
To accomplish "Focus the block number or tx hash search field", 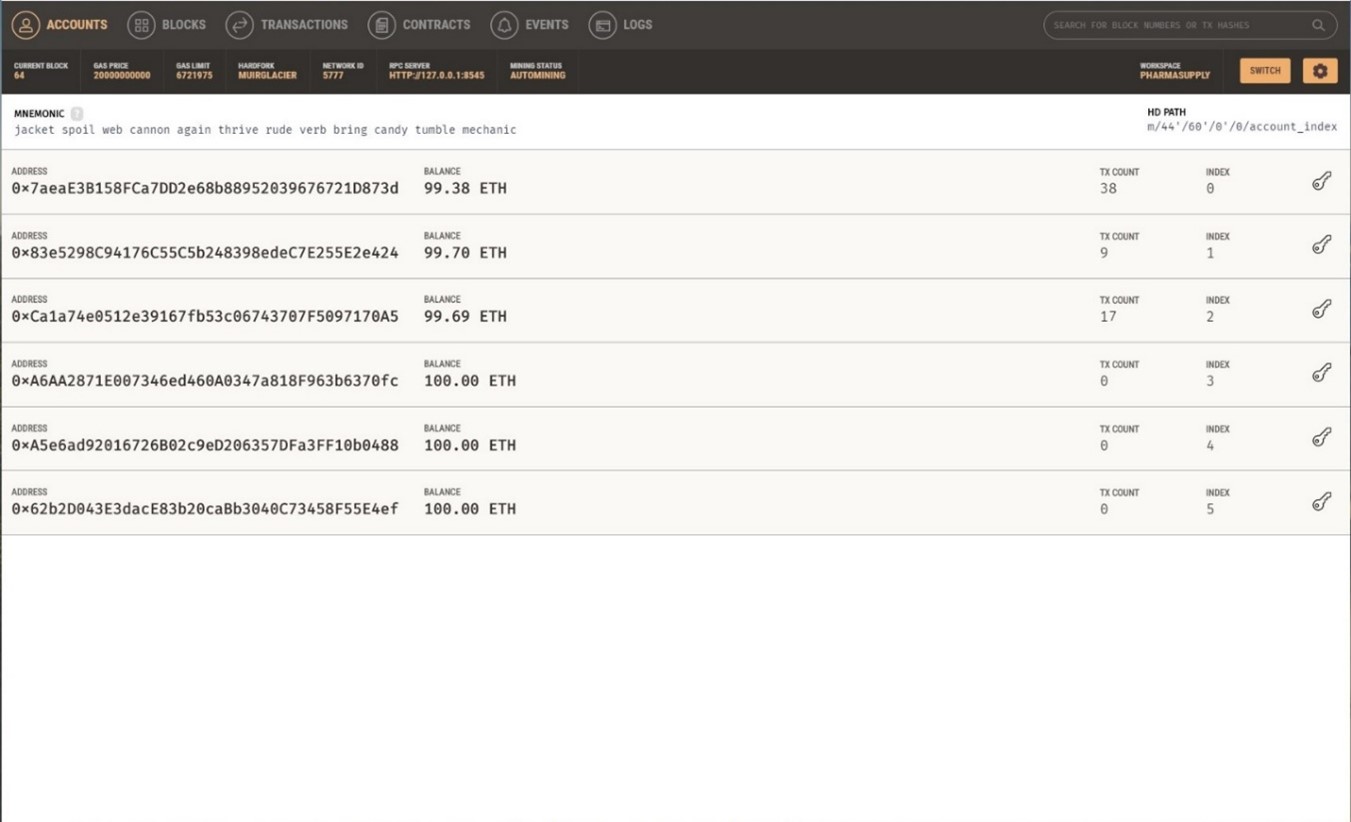I will point(1175,25).
